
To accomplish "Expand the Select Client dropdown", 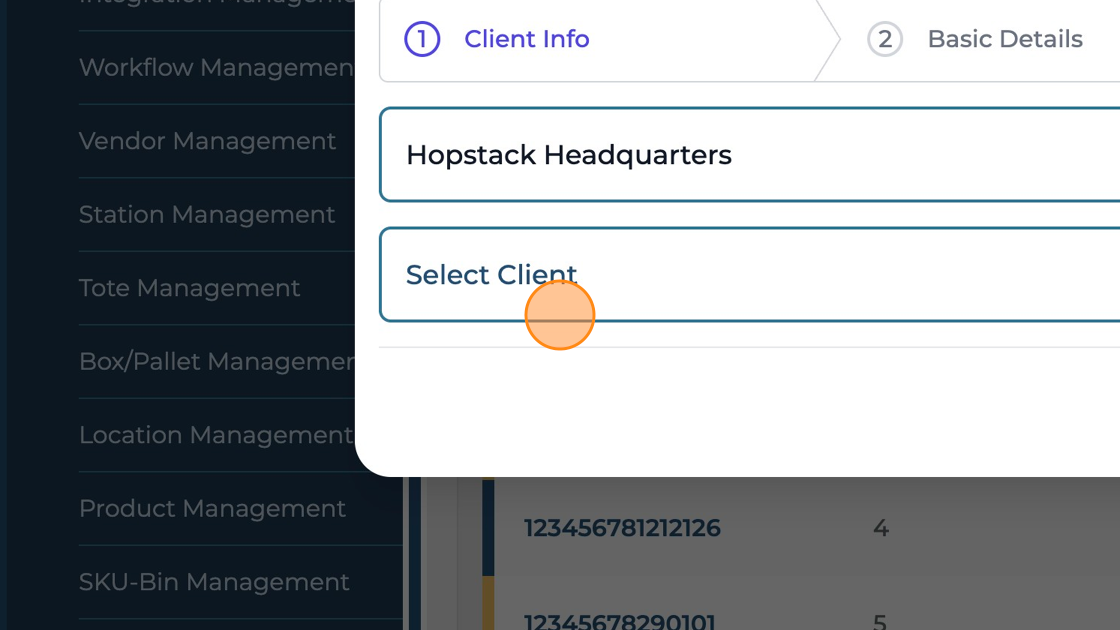I will tap(750, 275).
